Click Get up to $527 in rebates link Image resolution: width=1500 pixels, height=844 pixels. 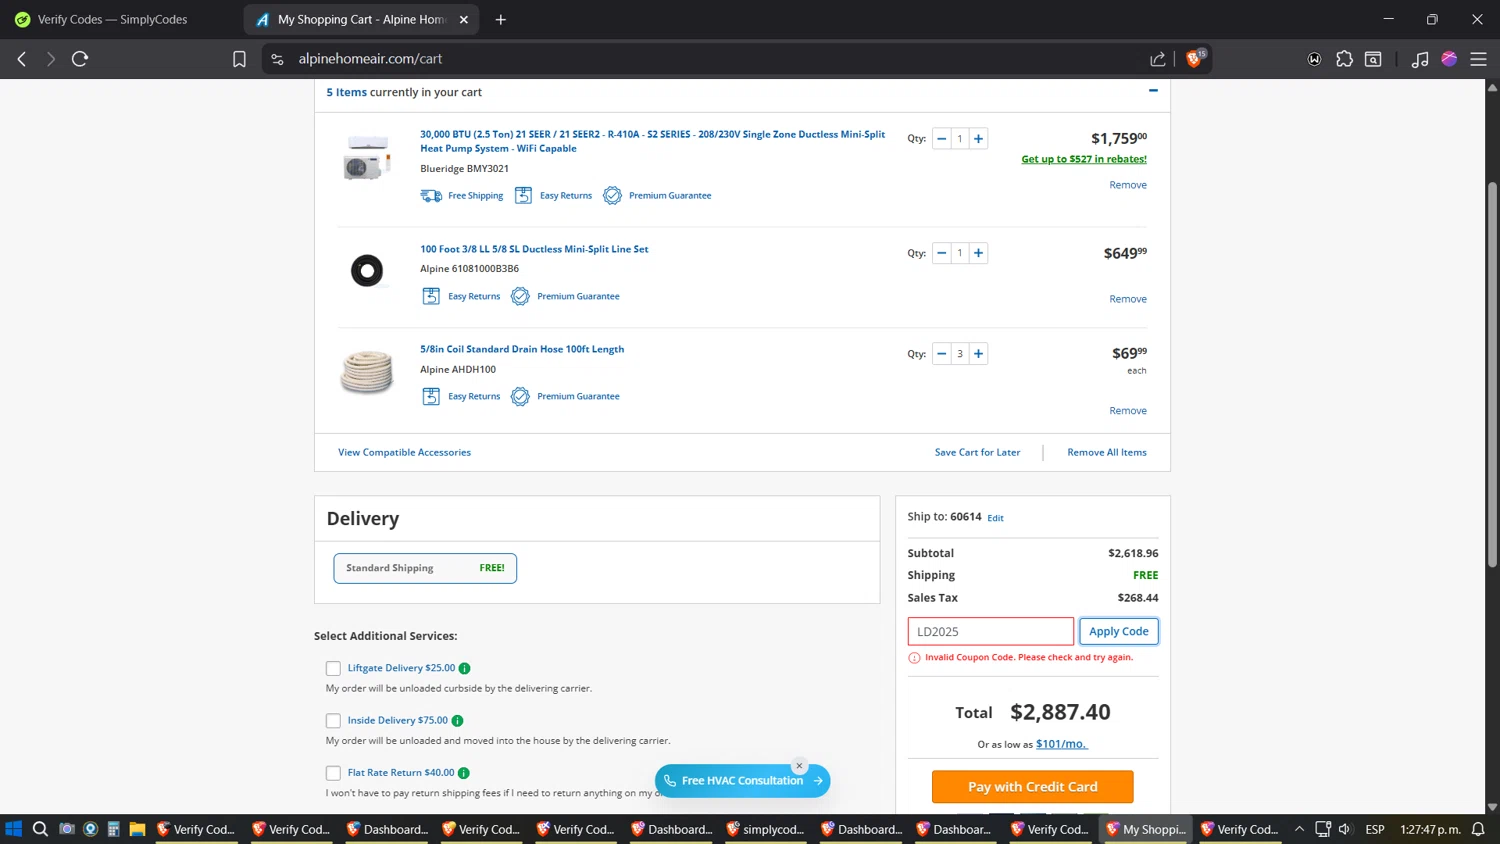coord(1084,159)
